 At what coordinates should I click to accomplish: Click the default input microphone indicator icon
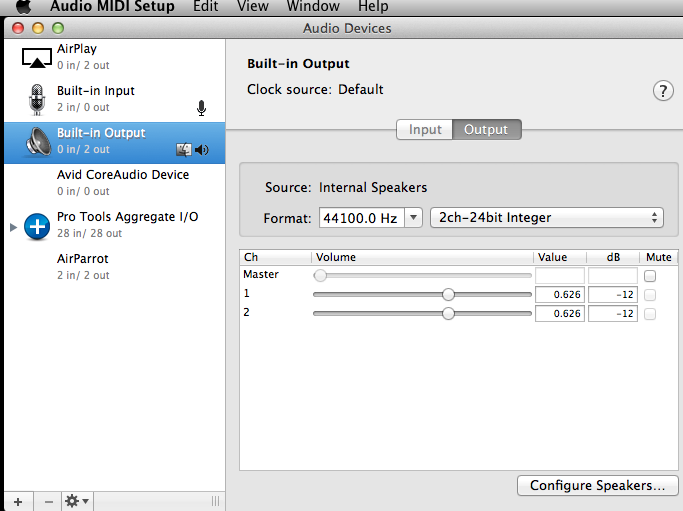[201, 108]
